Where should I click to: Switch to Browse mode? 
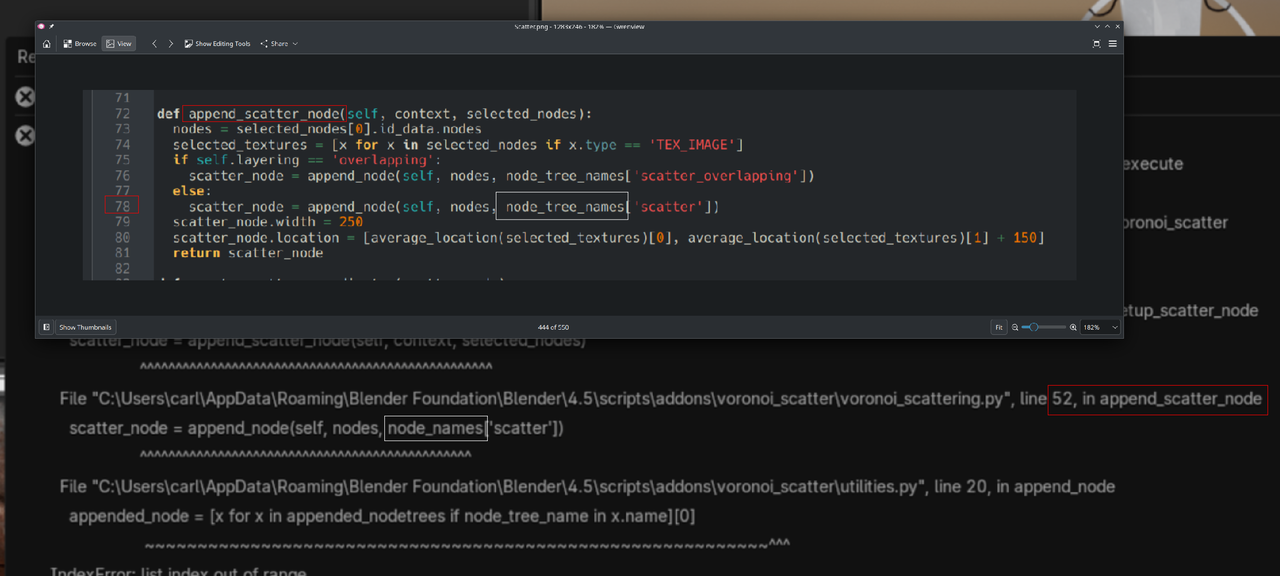pos(80,44)
